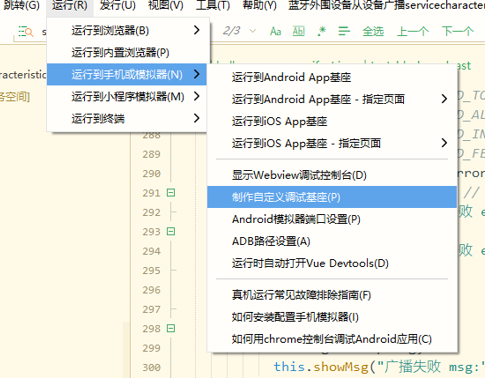
Task: Click the lines selection icon in find bar
Action: (344, 31)
